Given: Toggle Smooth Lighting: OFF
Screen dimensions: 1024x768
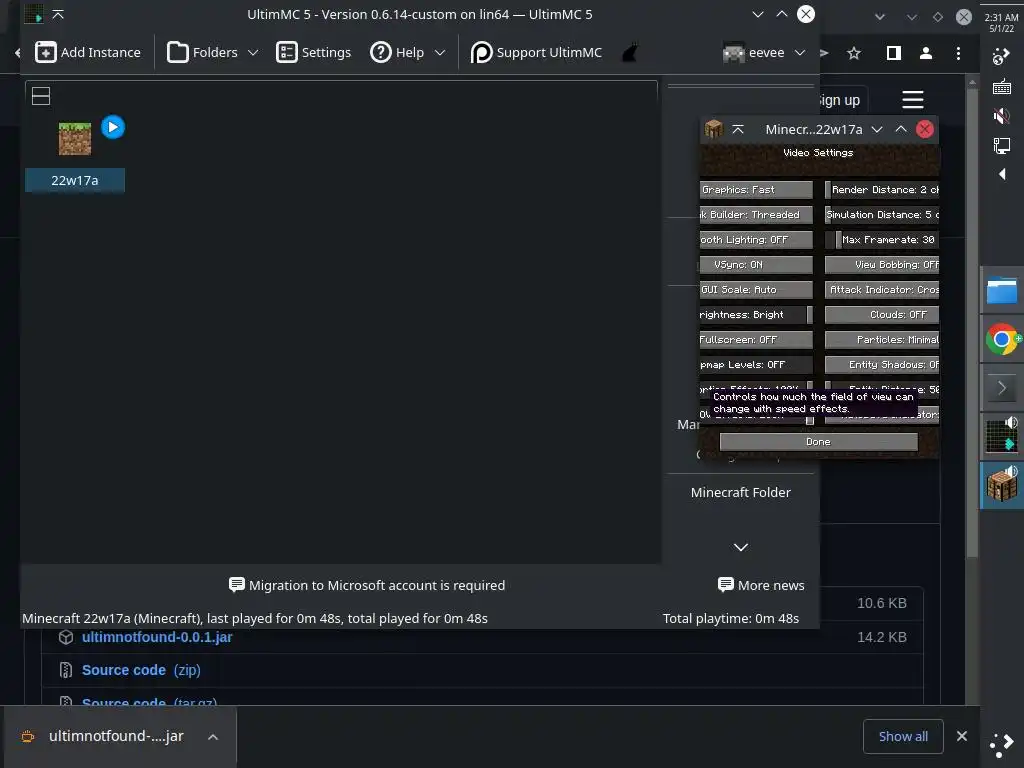Looking at the screenshot, I should pos(756,240).
